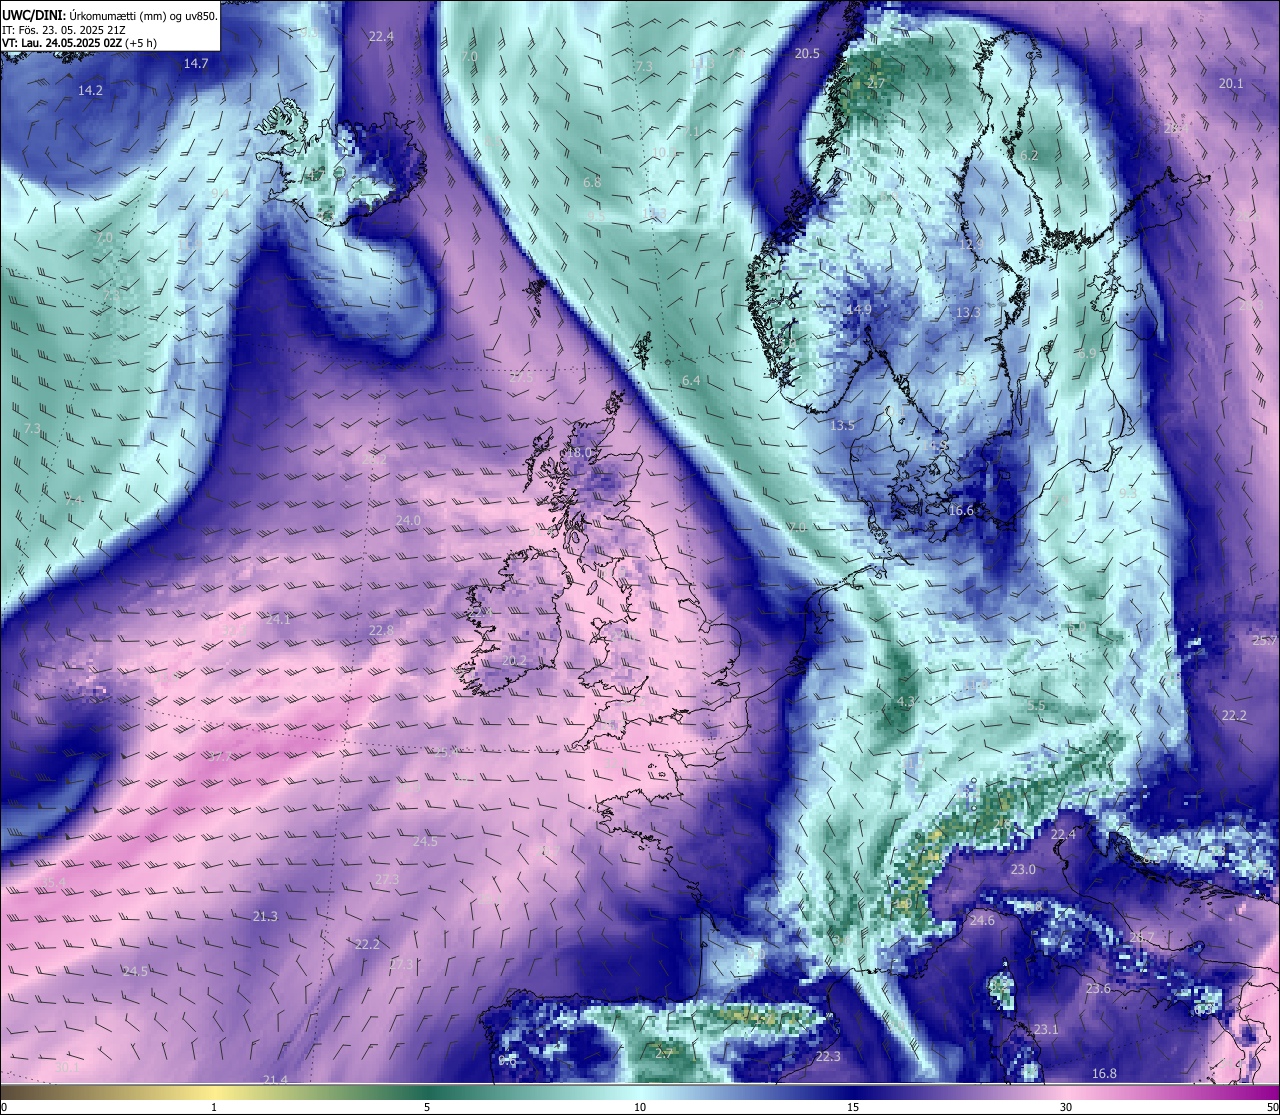Click the 16.8 value label
This screenshot has height=1115, width=1280.
coord(1104,1073)
